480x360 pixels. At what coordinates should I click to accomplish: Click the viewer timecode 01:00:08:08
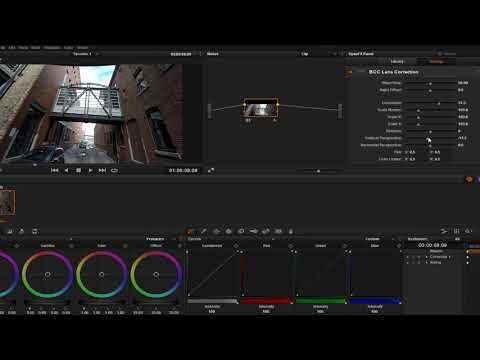click(x=183, y=170)
